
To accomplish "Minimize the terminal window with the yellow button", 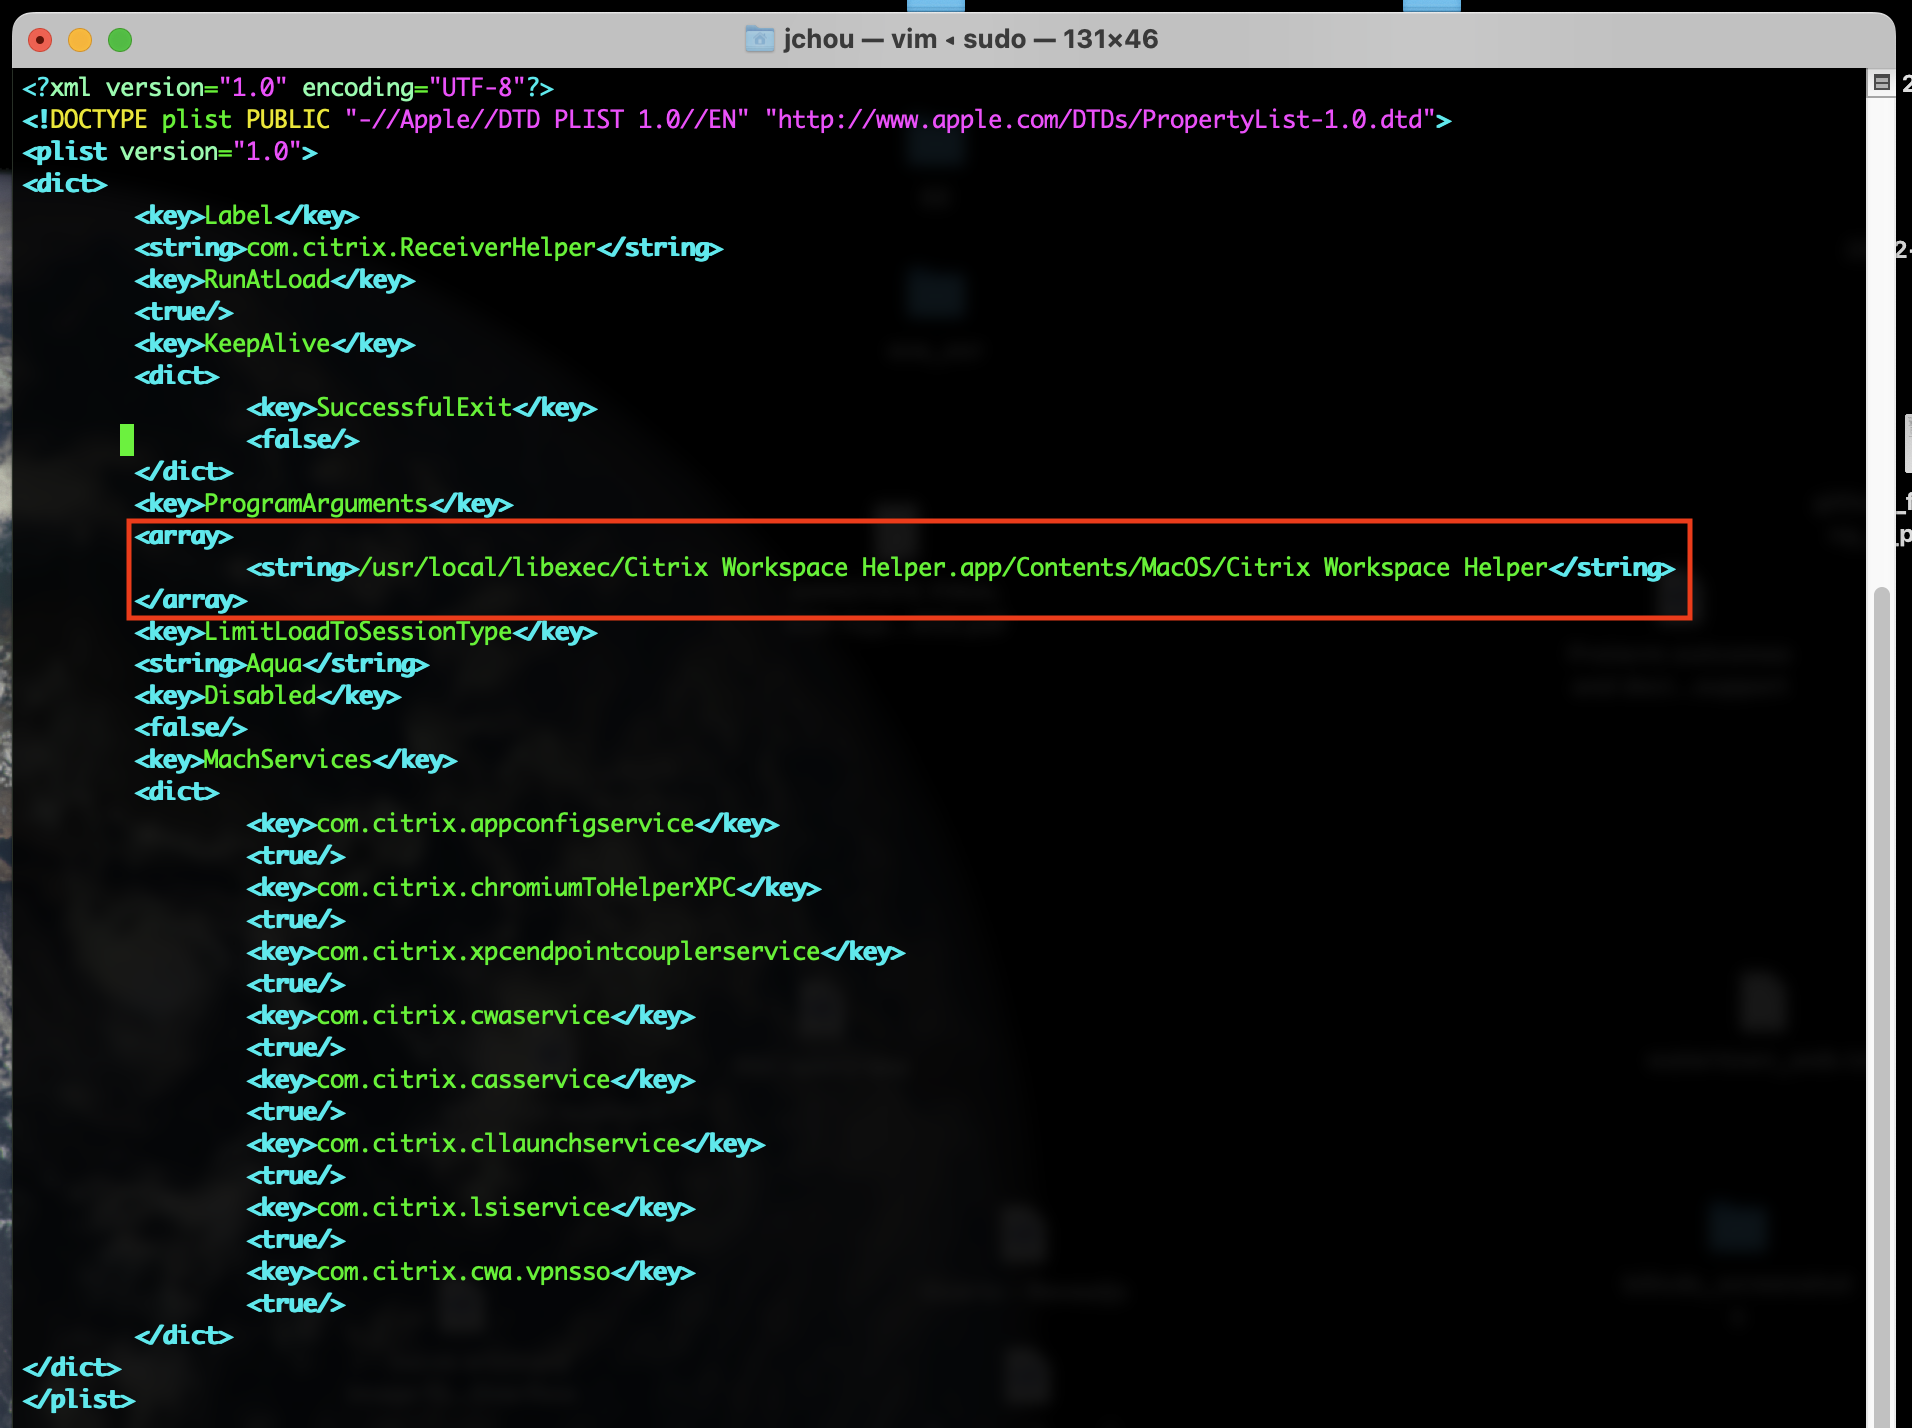I will click(80, 40).
